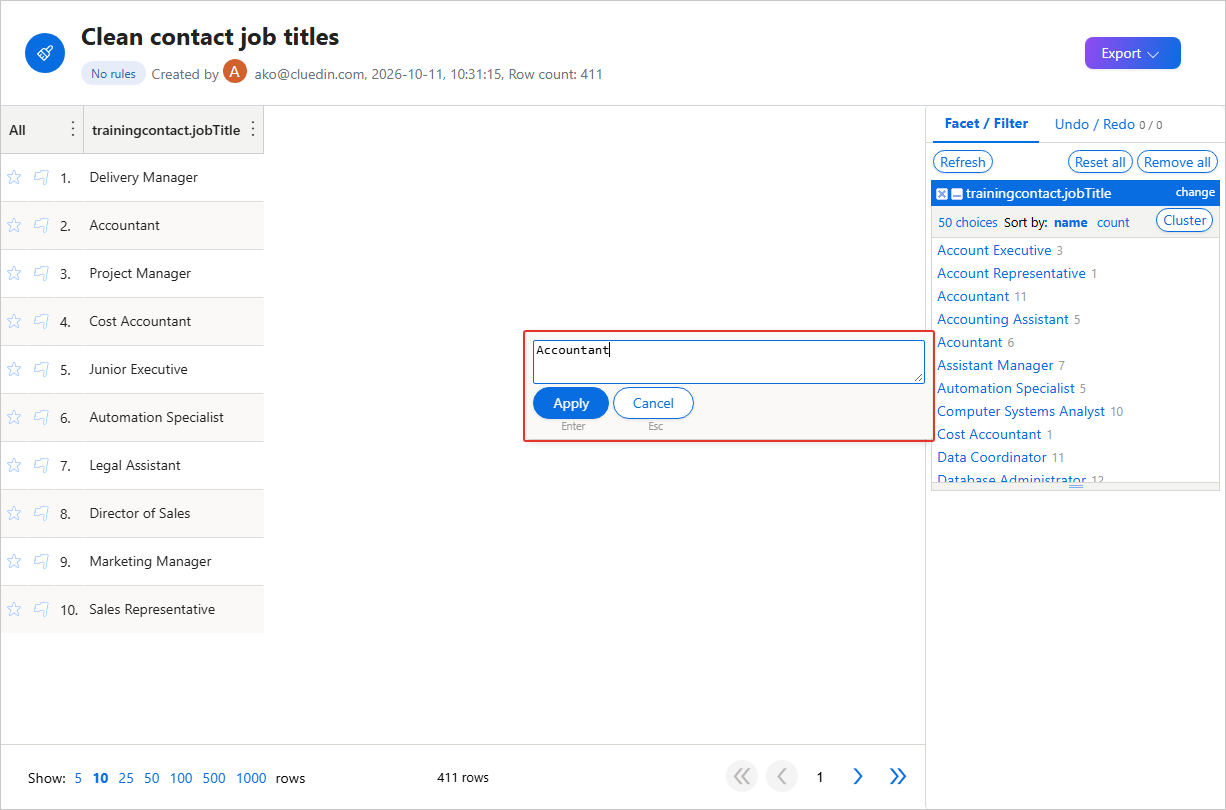
Task: Star the Automation Specialist row
Action: (14, 417)
